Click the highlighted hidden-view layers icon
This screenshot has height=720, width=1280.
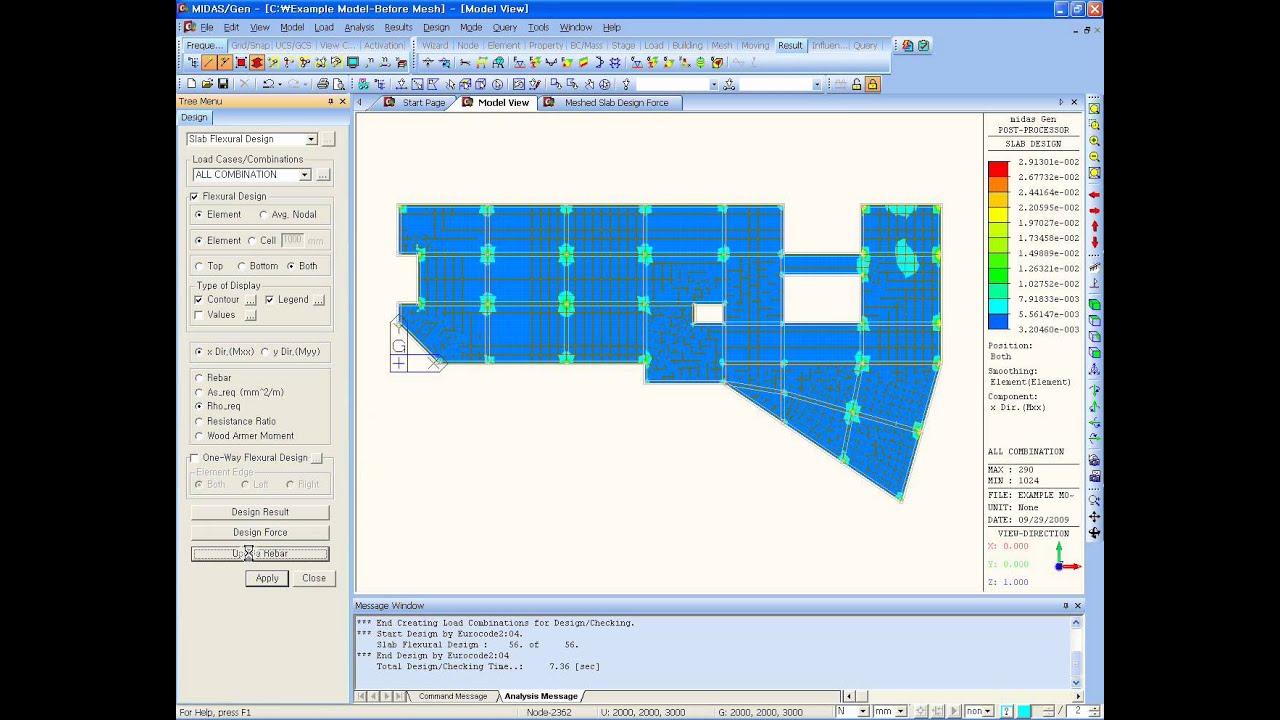257,62
